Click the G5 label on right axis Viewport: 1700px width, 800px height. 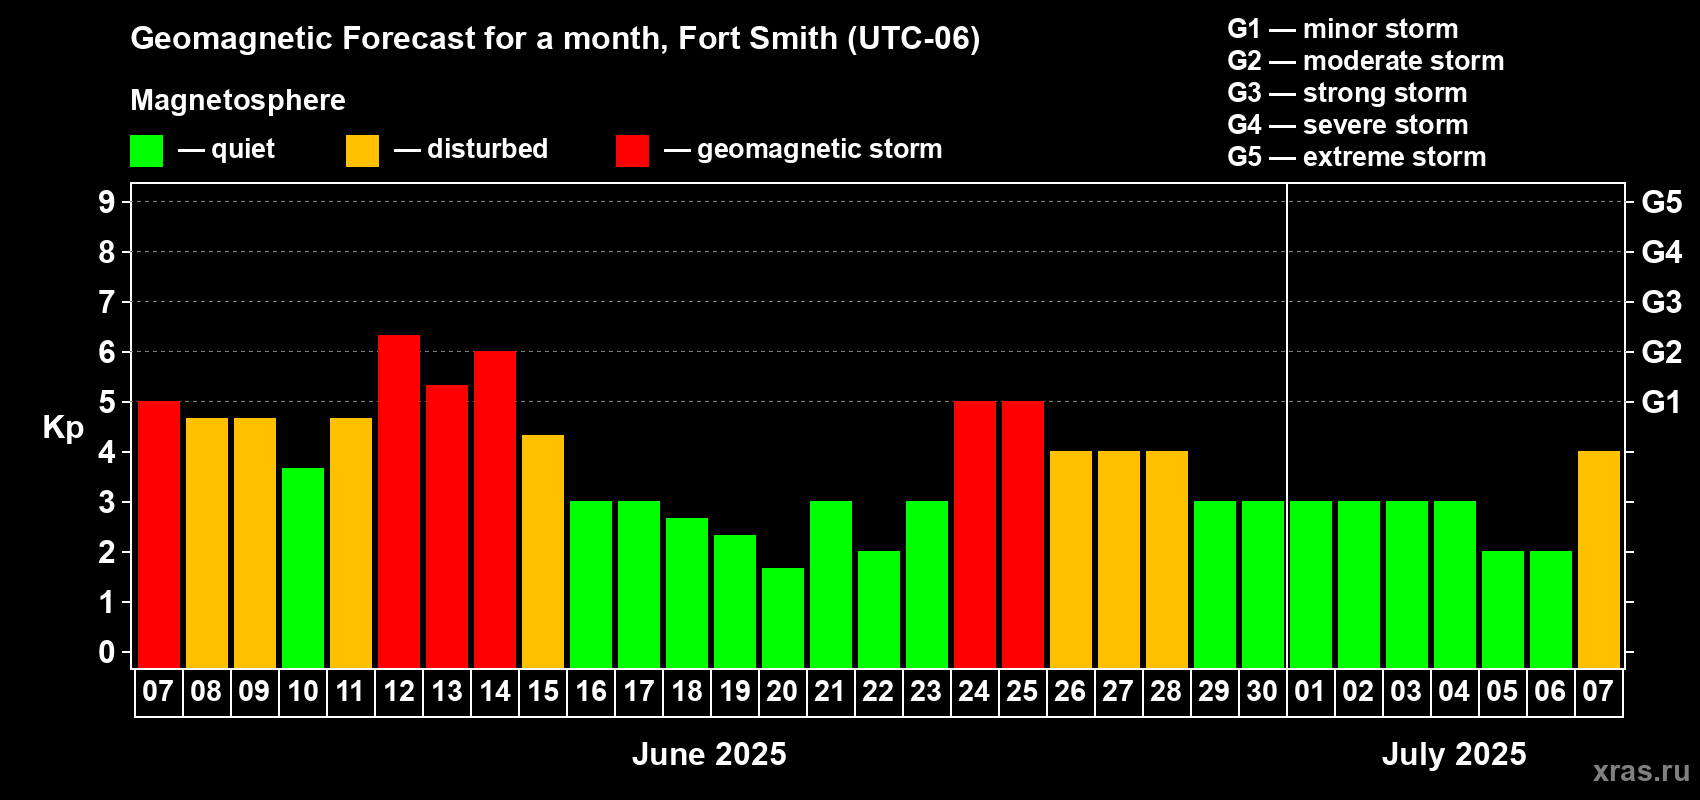coord(1662,202)
